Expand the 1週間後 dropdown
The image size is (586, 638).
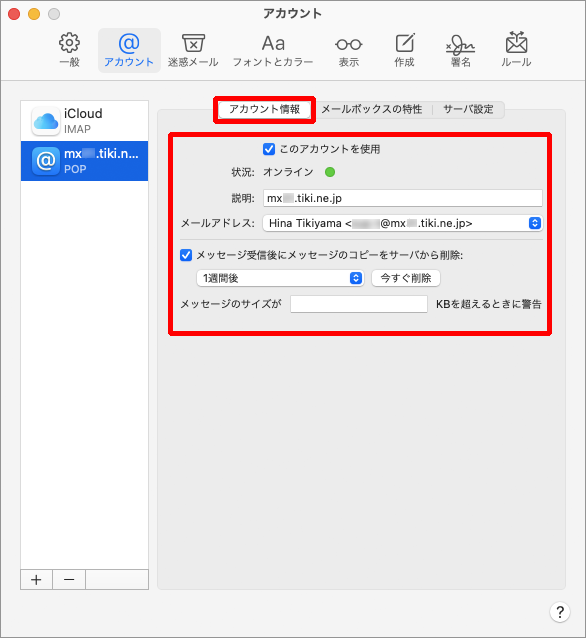point(280,278)
